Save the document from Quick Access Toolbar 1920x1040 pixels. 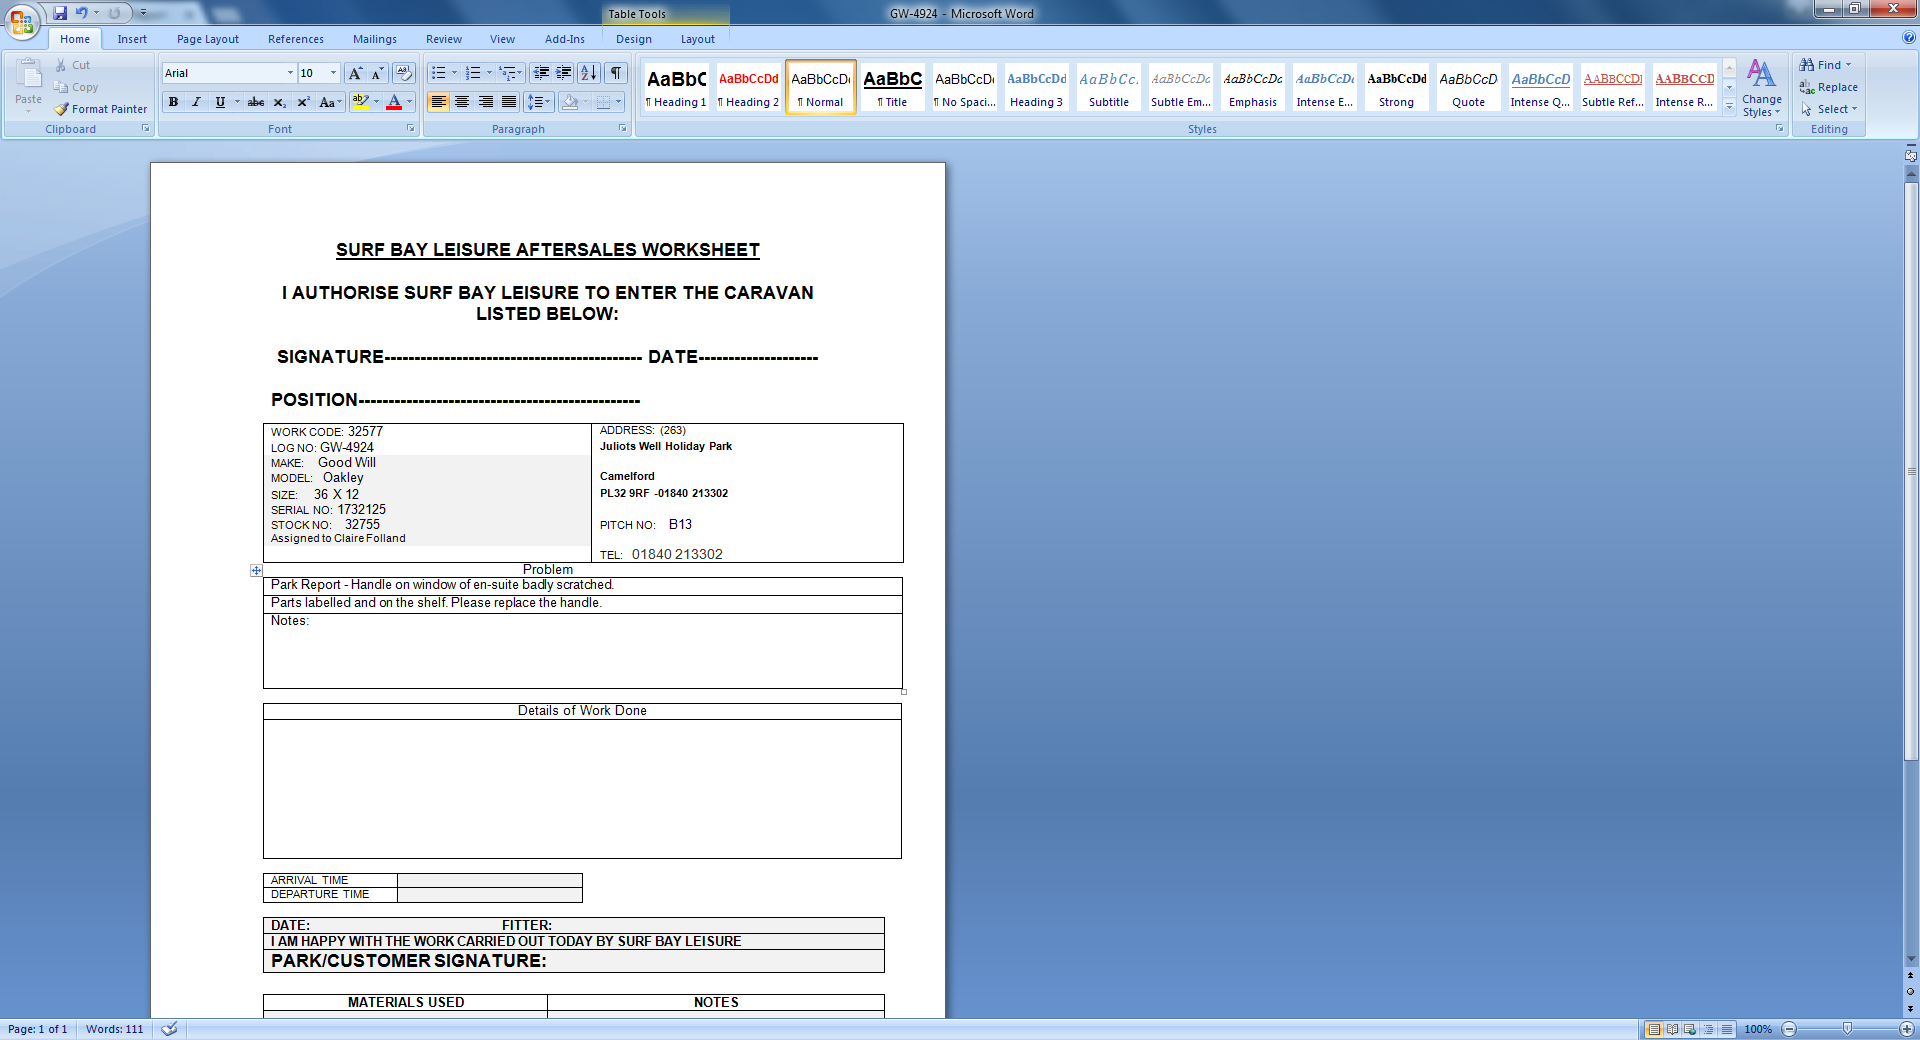coord(60,13)
